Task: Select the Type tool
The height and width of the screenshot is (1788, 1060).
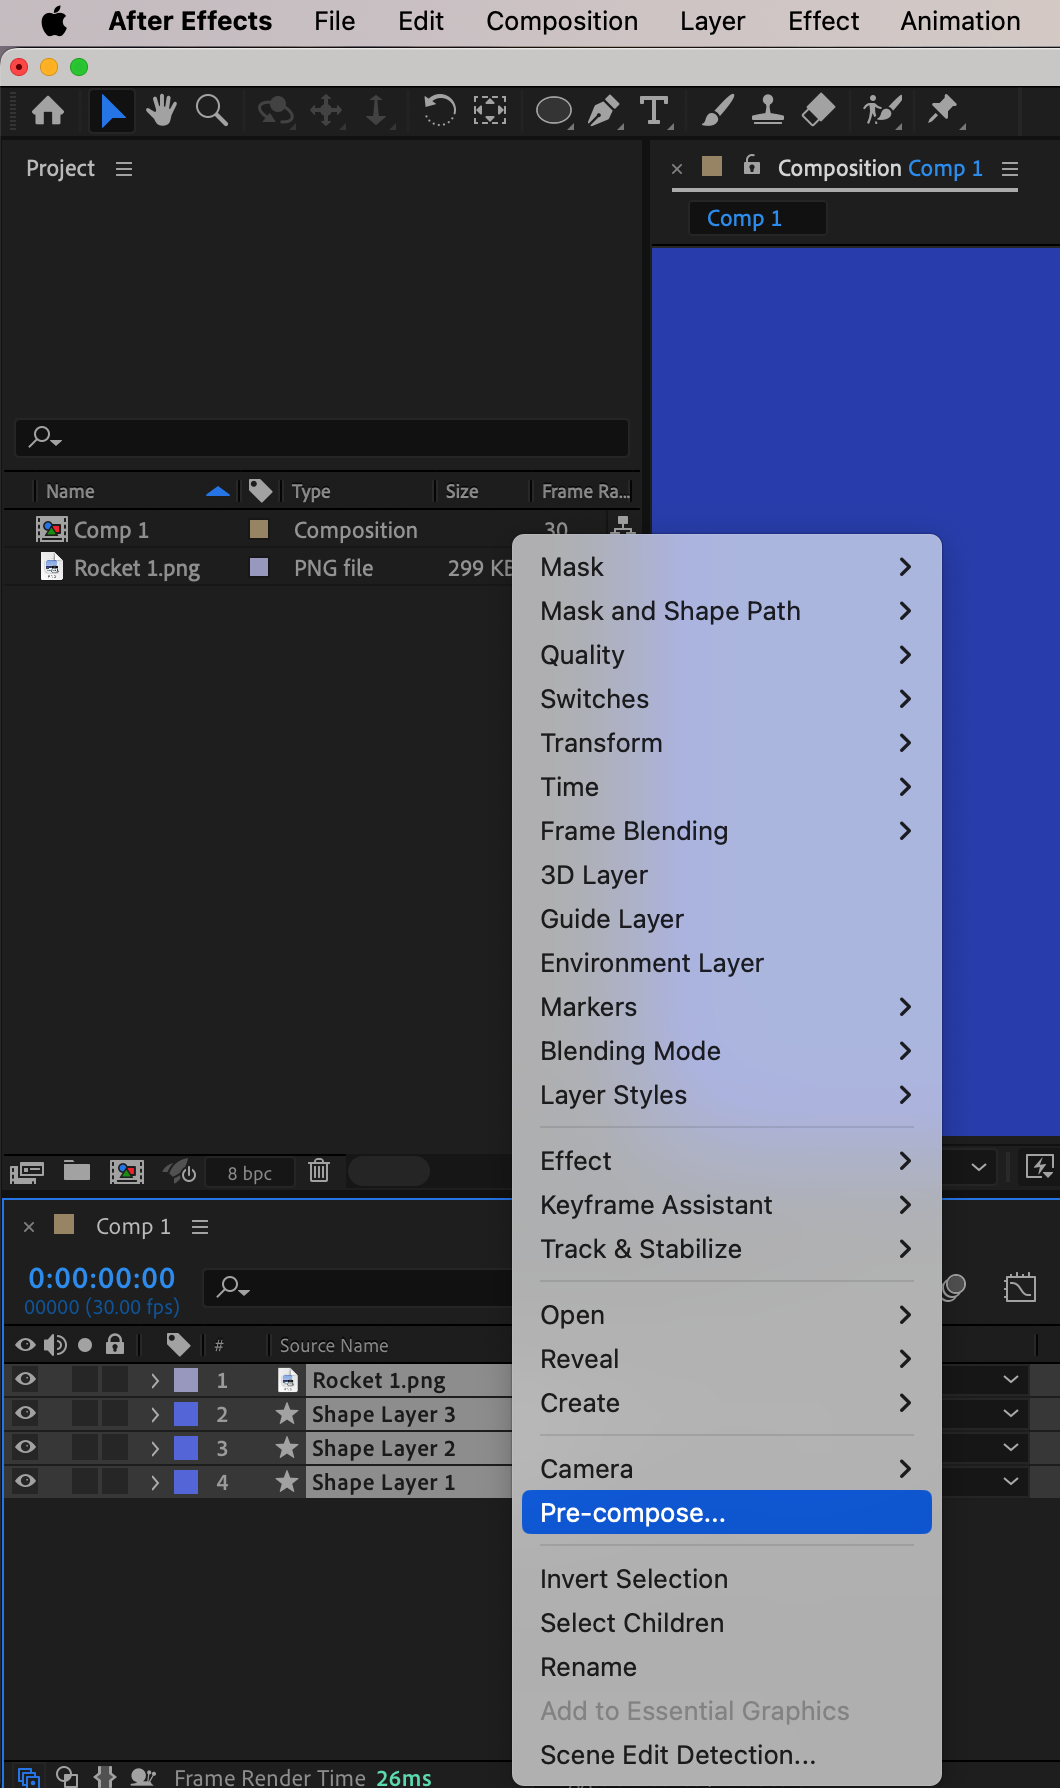Action: [654, 111]
